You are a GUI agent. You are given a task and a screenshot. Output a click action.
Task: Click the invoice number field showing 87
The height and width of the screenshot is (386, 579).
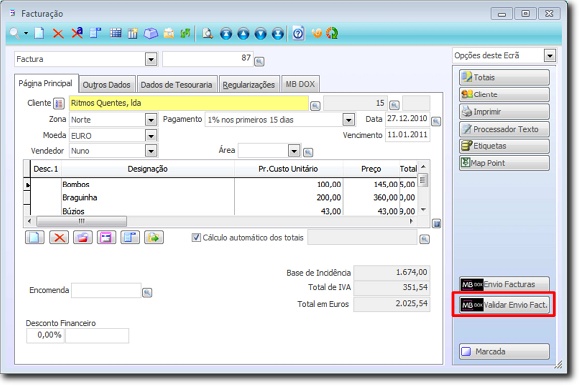(x=208, y=59)
